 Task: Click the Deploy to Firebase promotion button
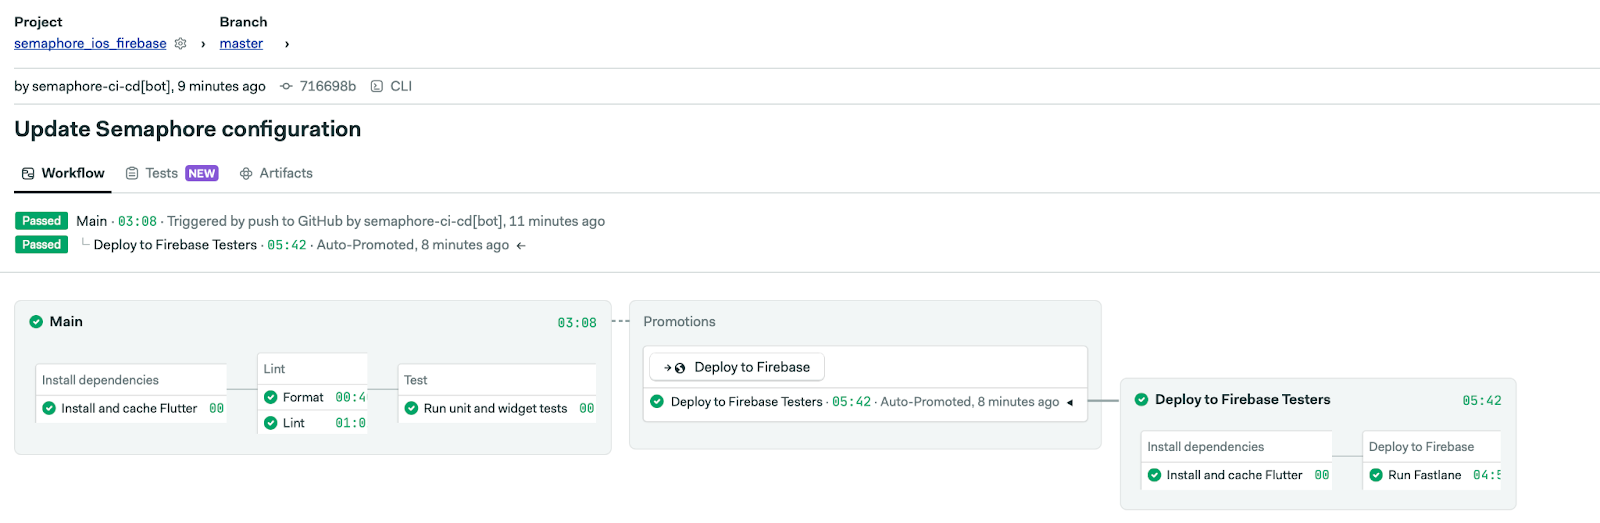(737, 367)
